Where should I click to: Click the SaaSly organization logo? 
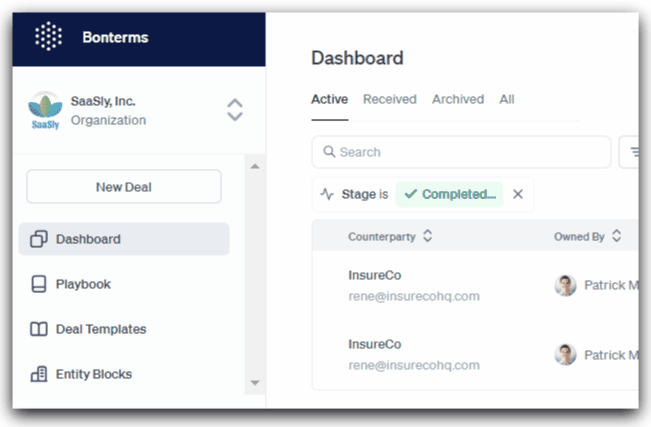tap(45, 110)
